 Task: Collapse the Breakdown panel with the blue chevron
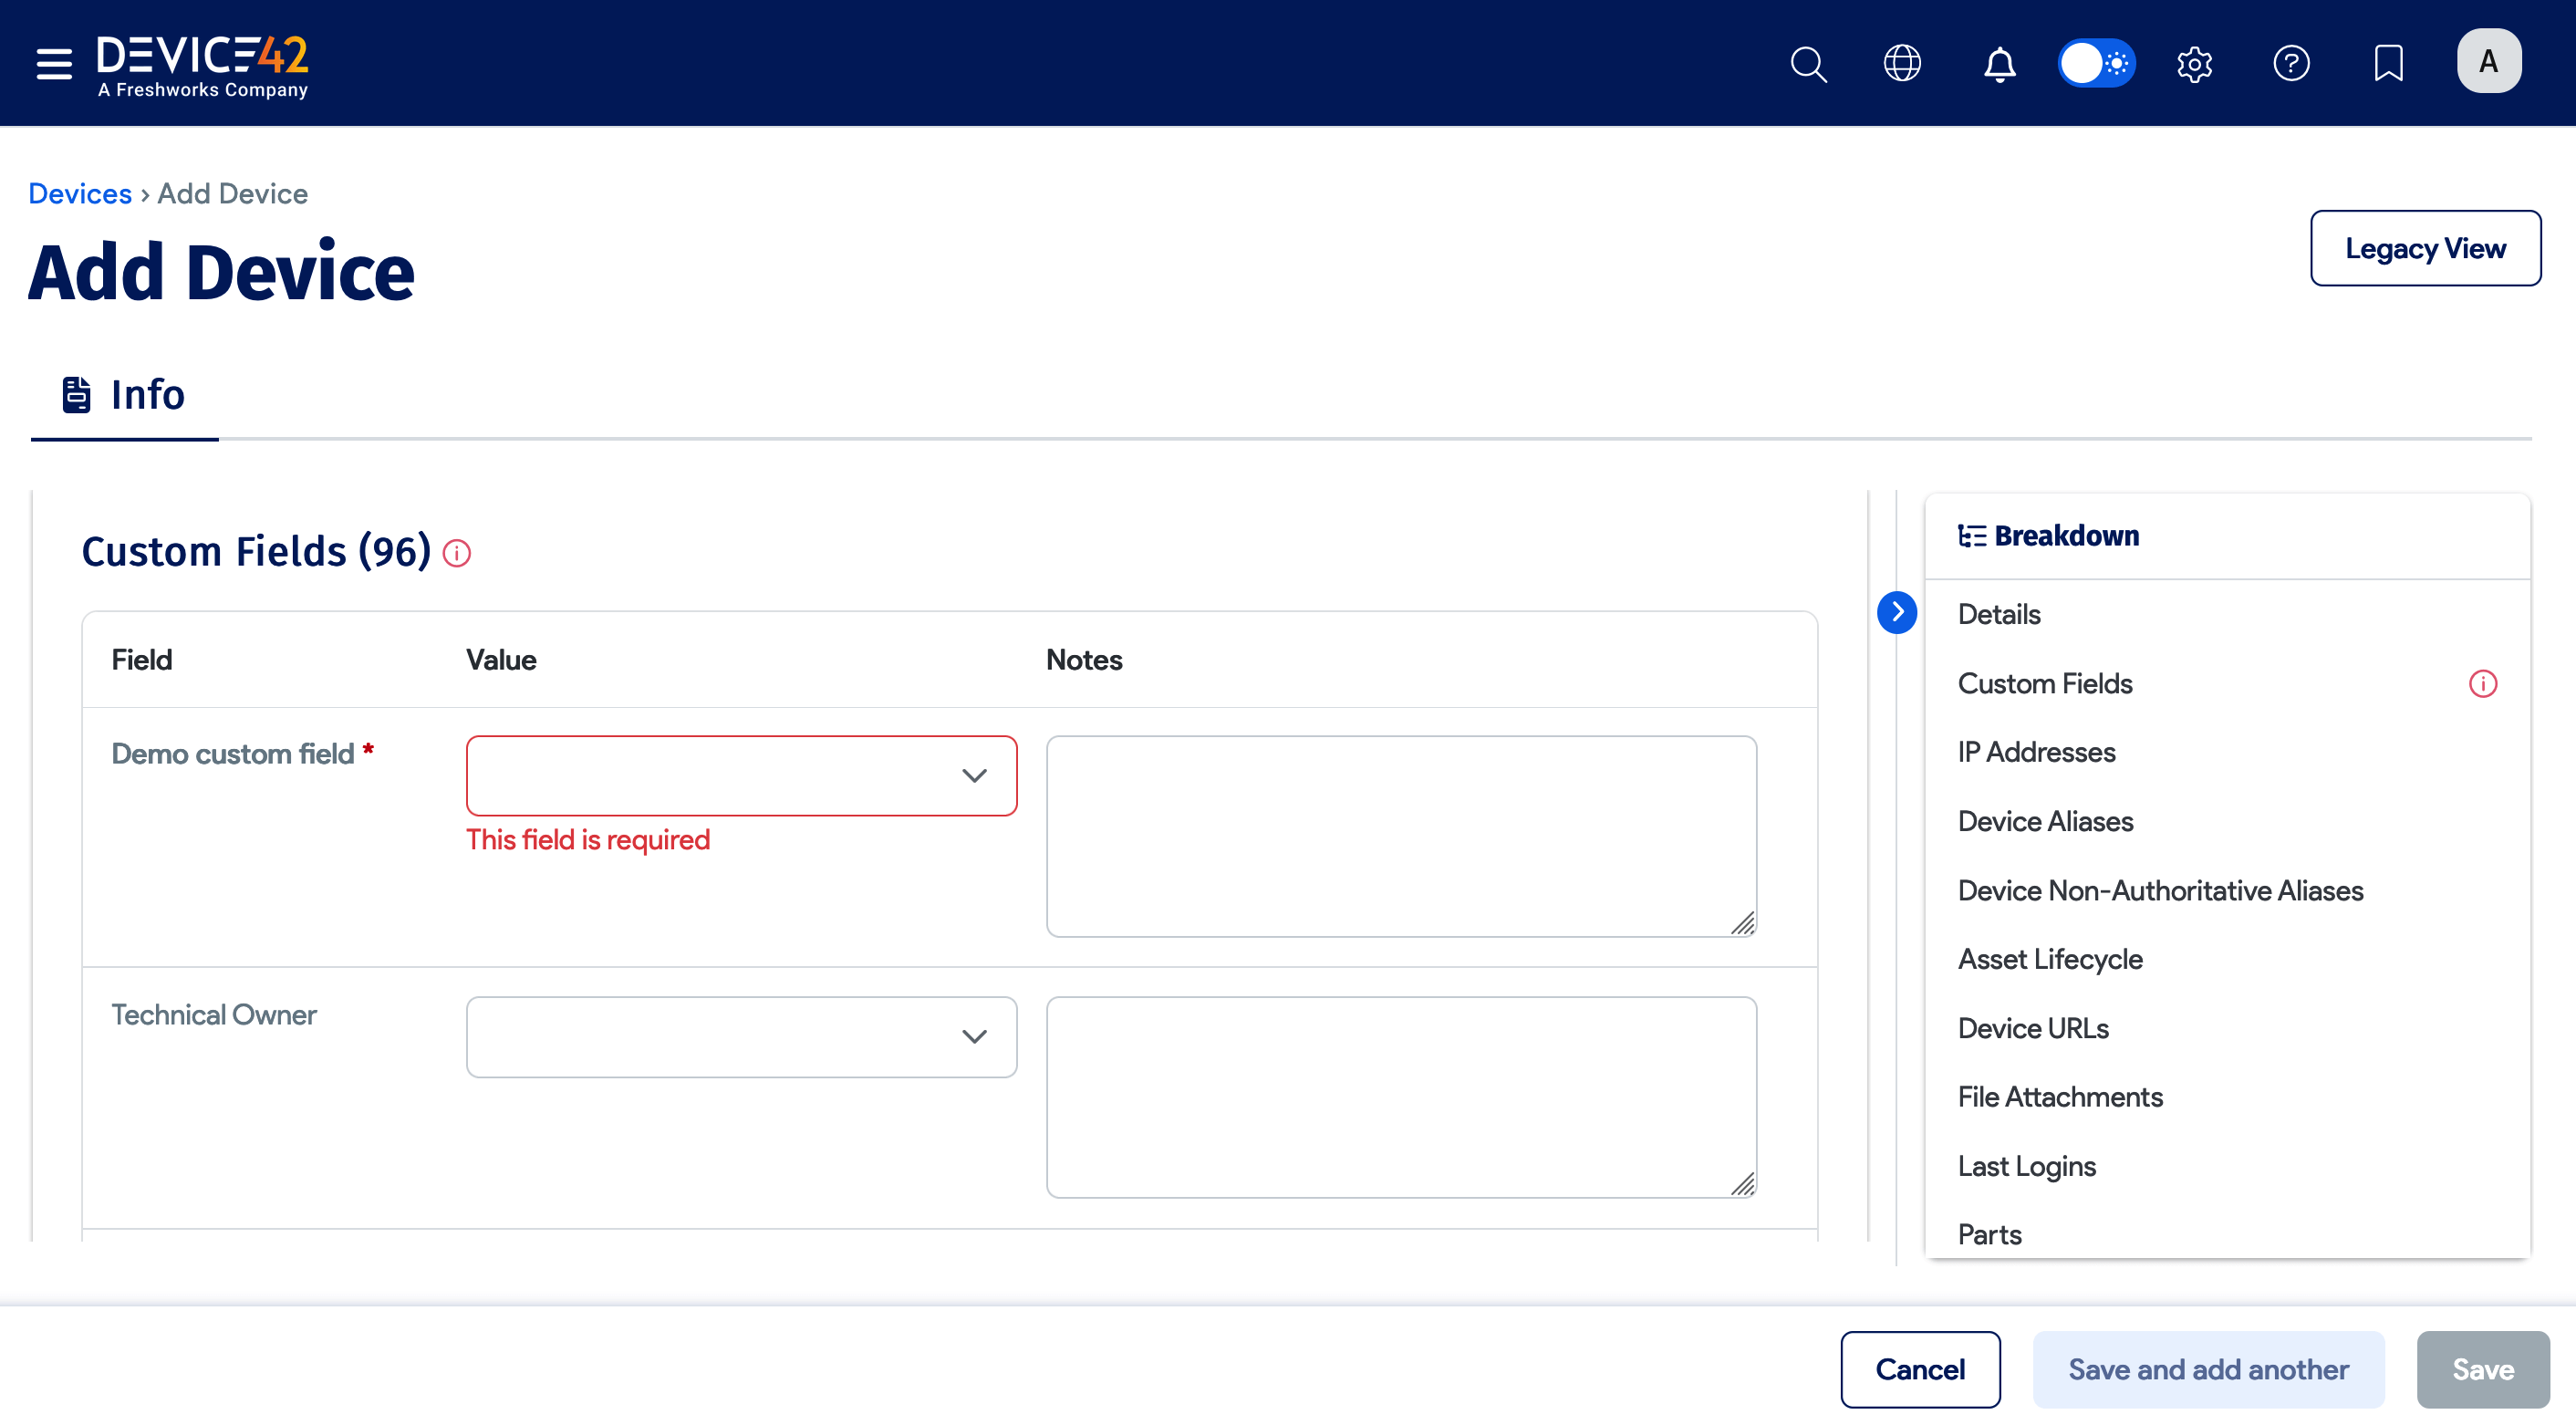pos(1897,611)
